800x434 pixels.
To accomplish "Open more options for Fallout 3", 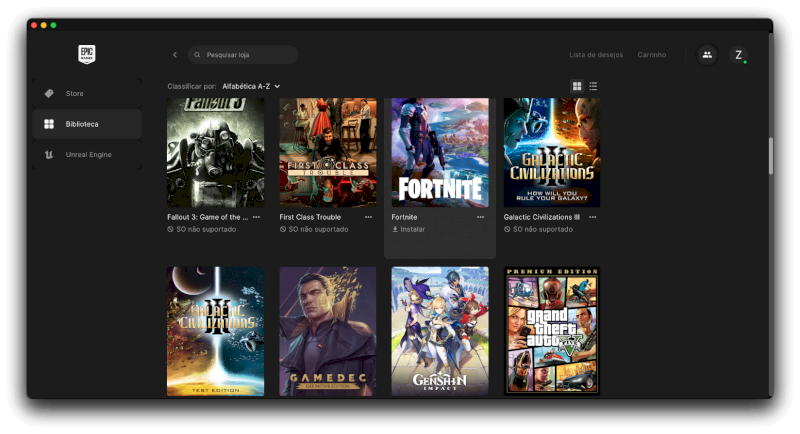I will pyautogui.click(x=256, y=217).
